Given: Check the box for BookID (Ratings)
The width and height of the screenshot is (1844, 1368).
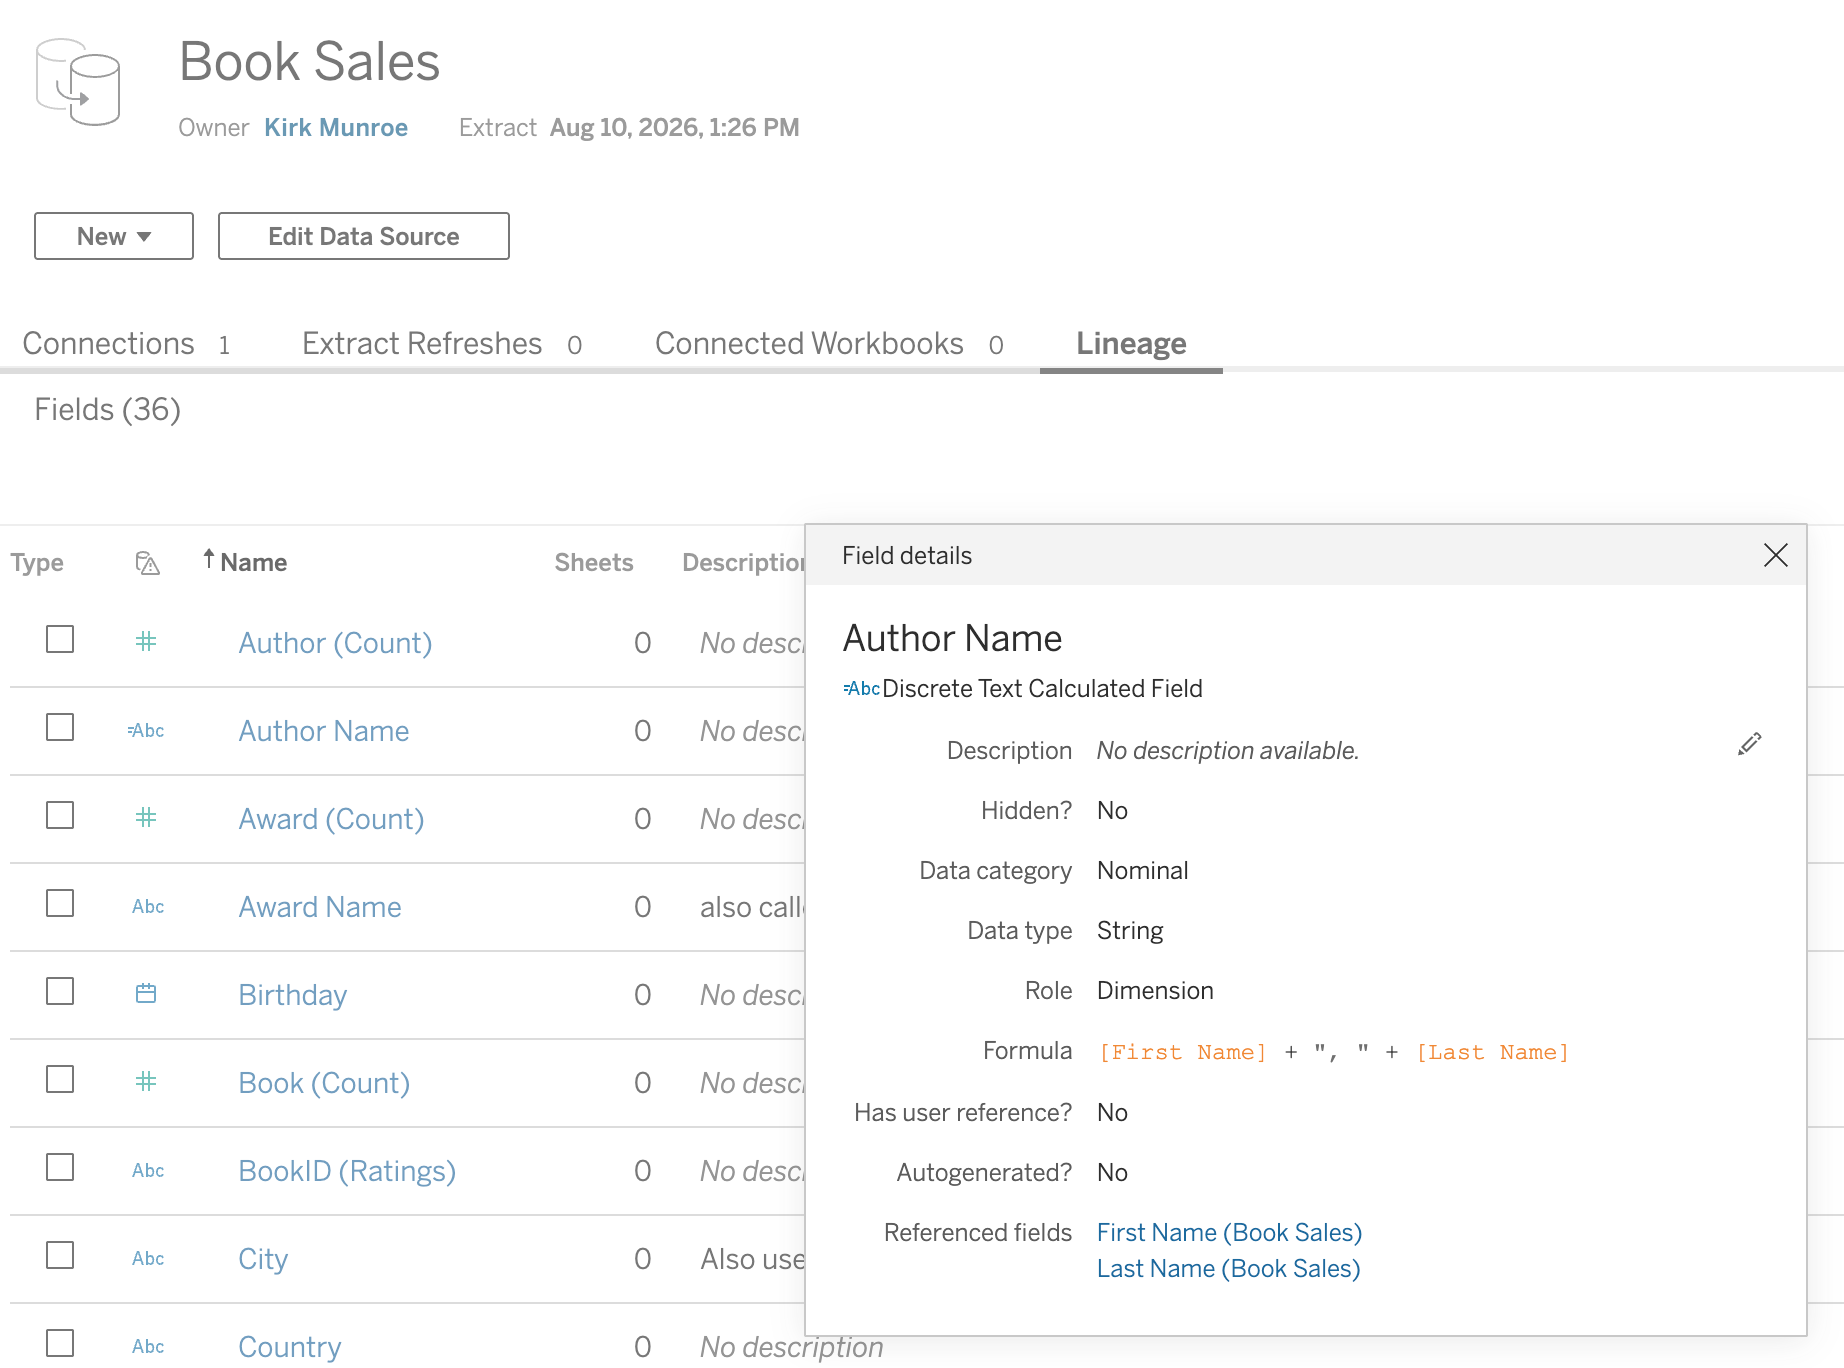Looking at the screenshot, I should click(x=60, y=1167).
